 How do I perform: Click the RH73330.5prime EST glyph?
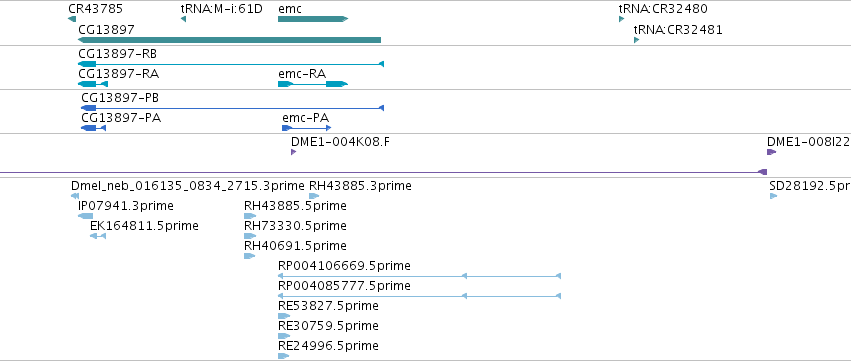coord(250,236)
